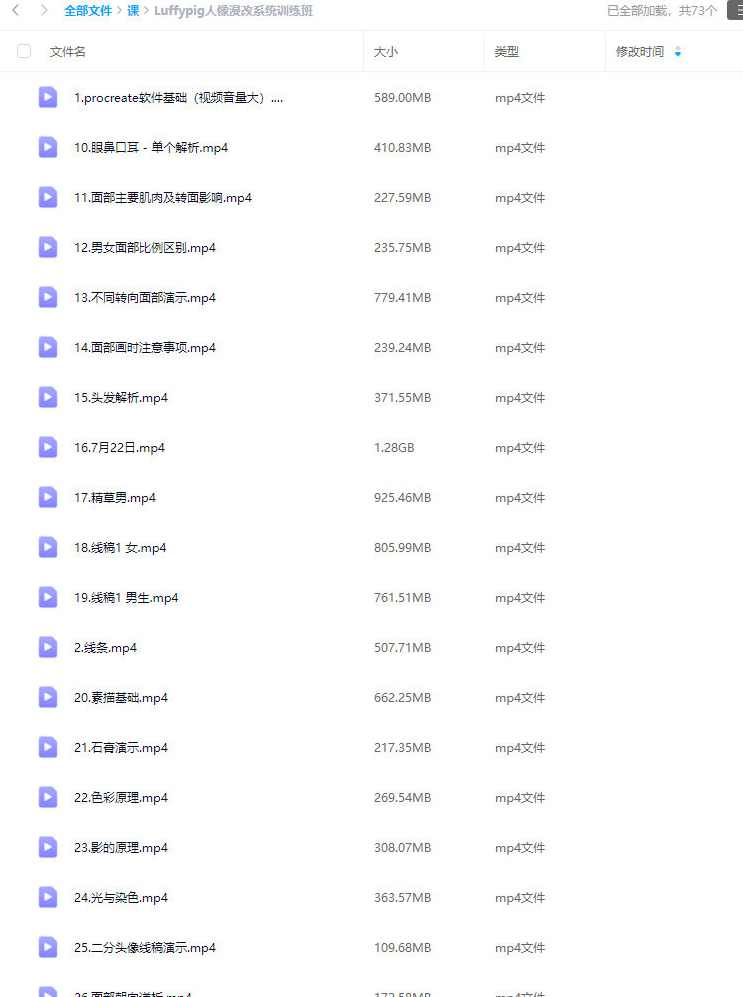
Task: Open 20.素描基础.mp4 file
Action: tap(121, 698)
